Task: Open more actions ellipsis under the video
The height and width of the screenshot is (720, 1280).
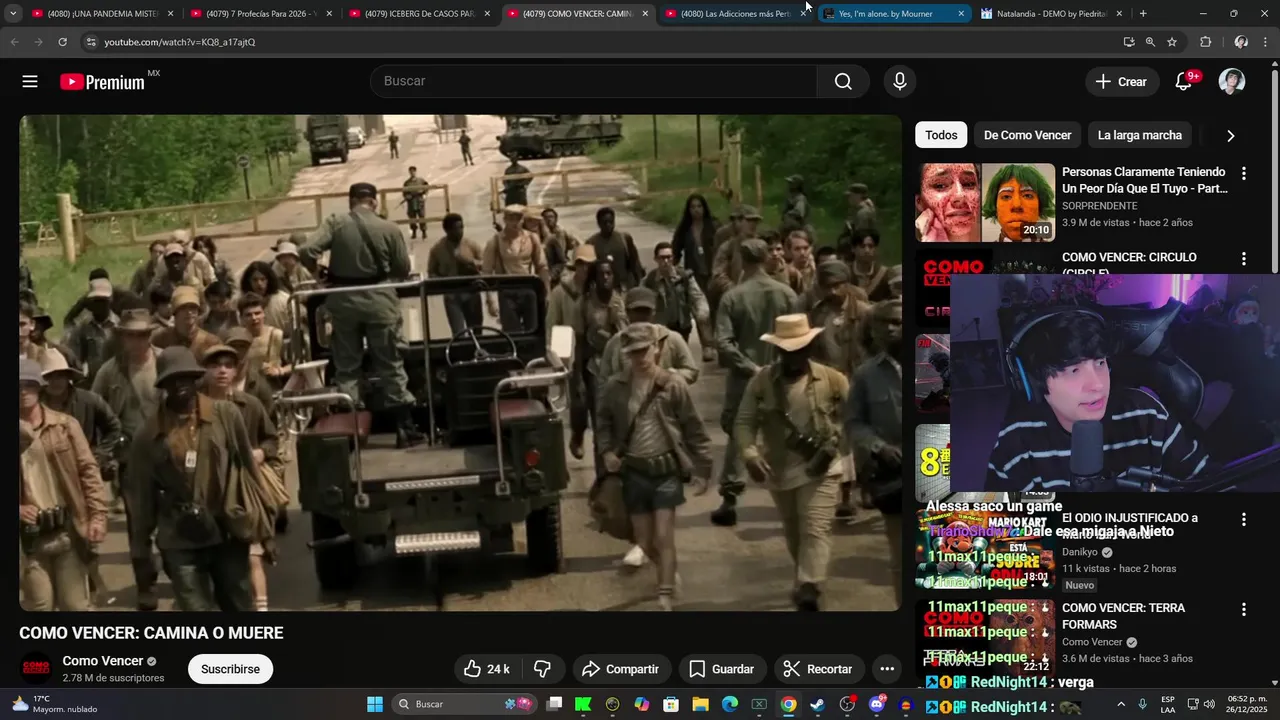Action: [x=887, y=669]
